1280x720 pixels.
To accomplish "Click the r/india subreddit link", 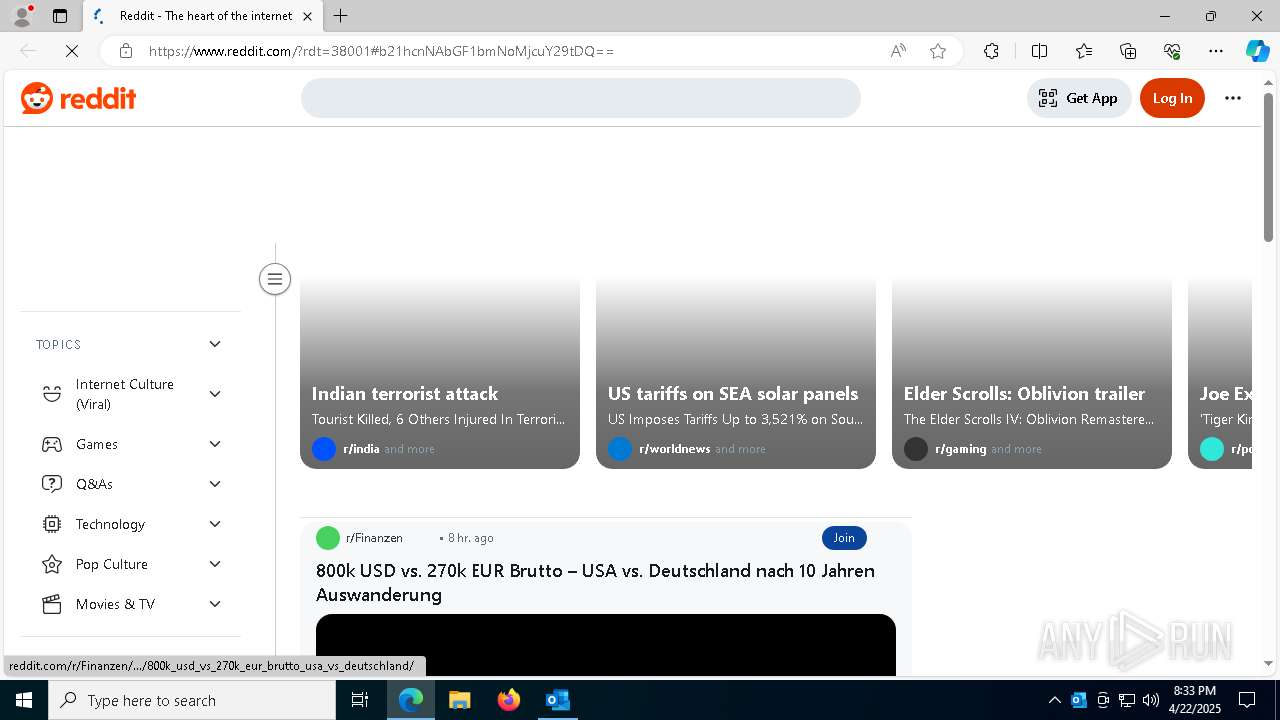I will [x=361, y=449].
